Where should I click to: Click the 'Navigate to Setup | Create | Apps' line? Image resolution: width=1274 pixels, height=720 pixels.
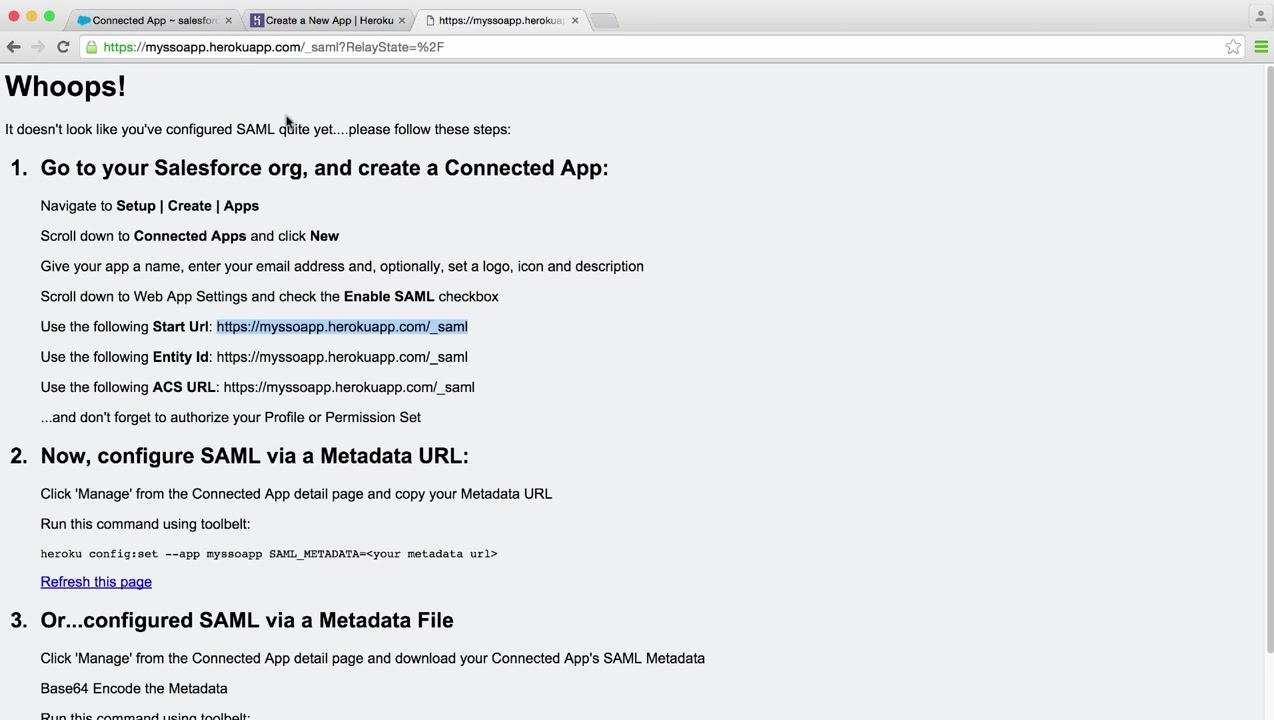click(150, 206)
